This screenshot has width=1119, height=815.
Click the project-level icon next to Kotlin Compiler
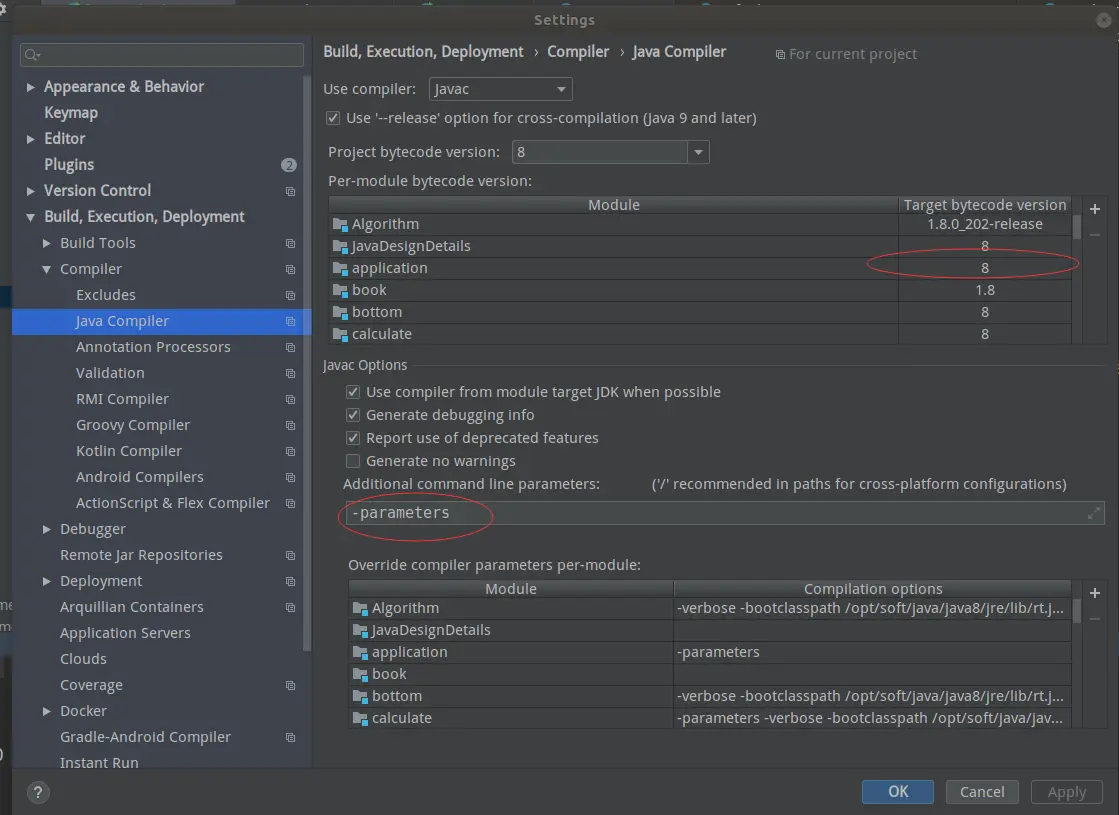(290, 452)
